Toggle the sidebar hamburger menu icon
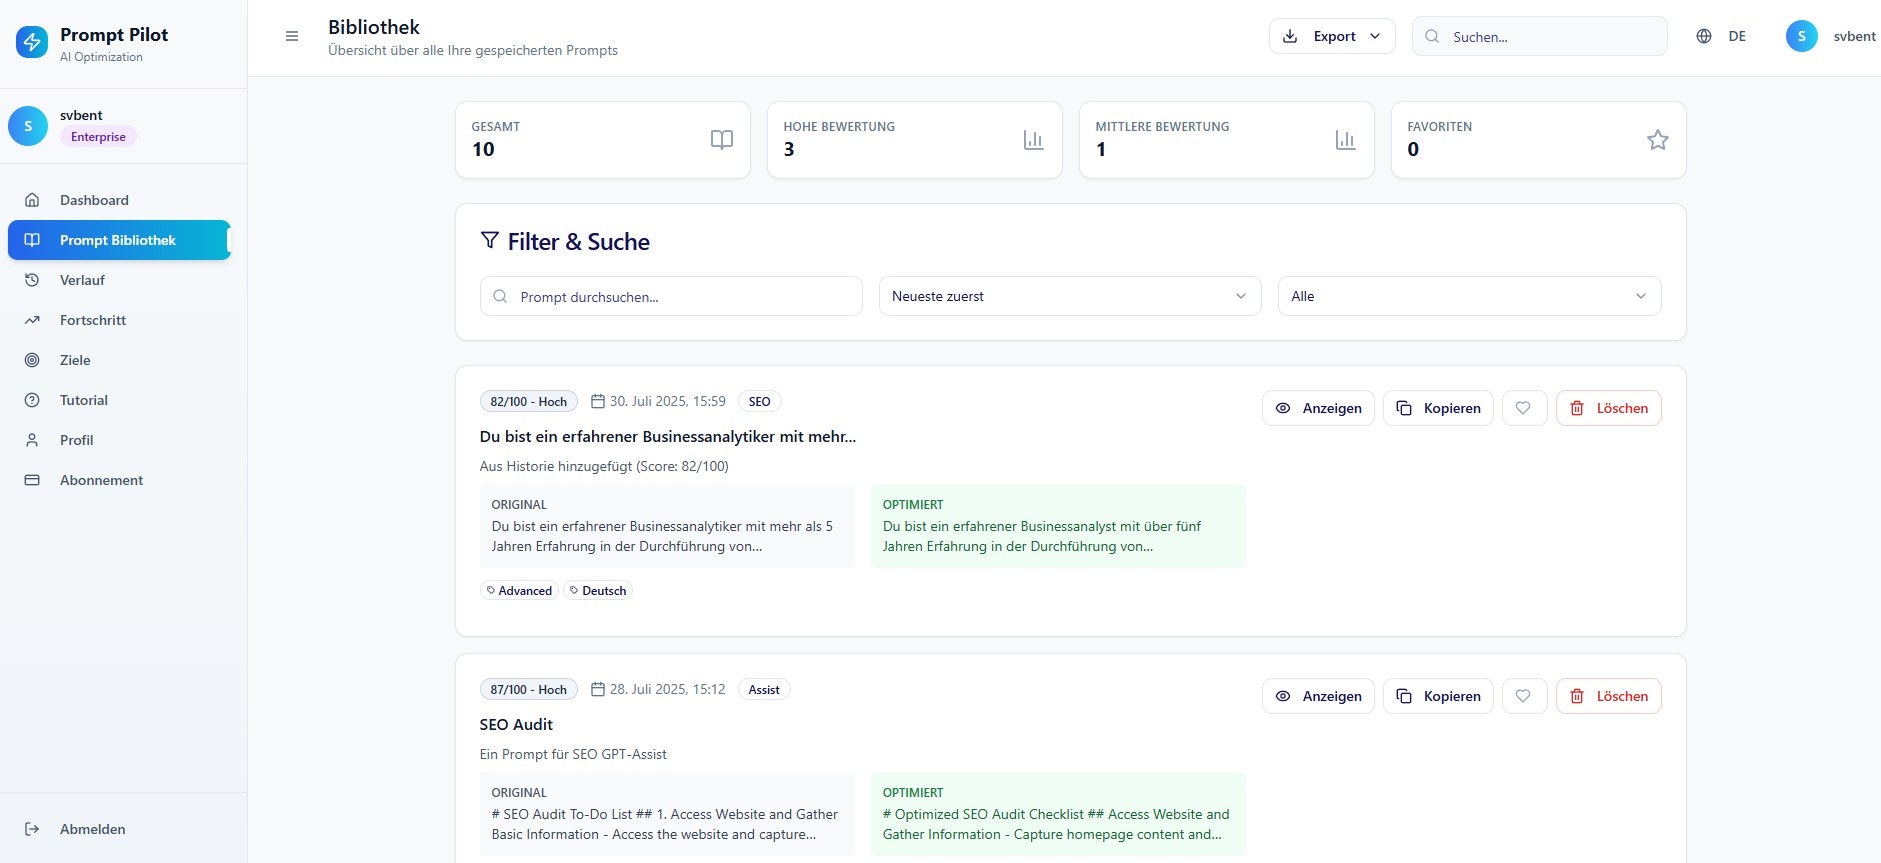Viewport: 1881px width, 863px height. point(292,36)
